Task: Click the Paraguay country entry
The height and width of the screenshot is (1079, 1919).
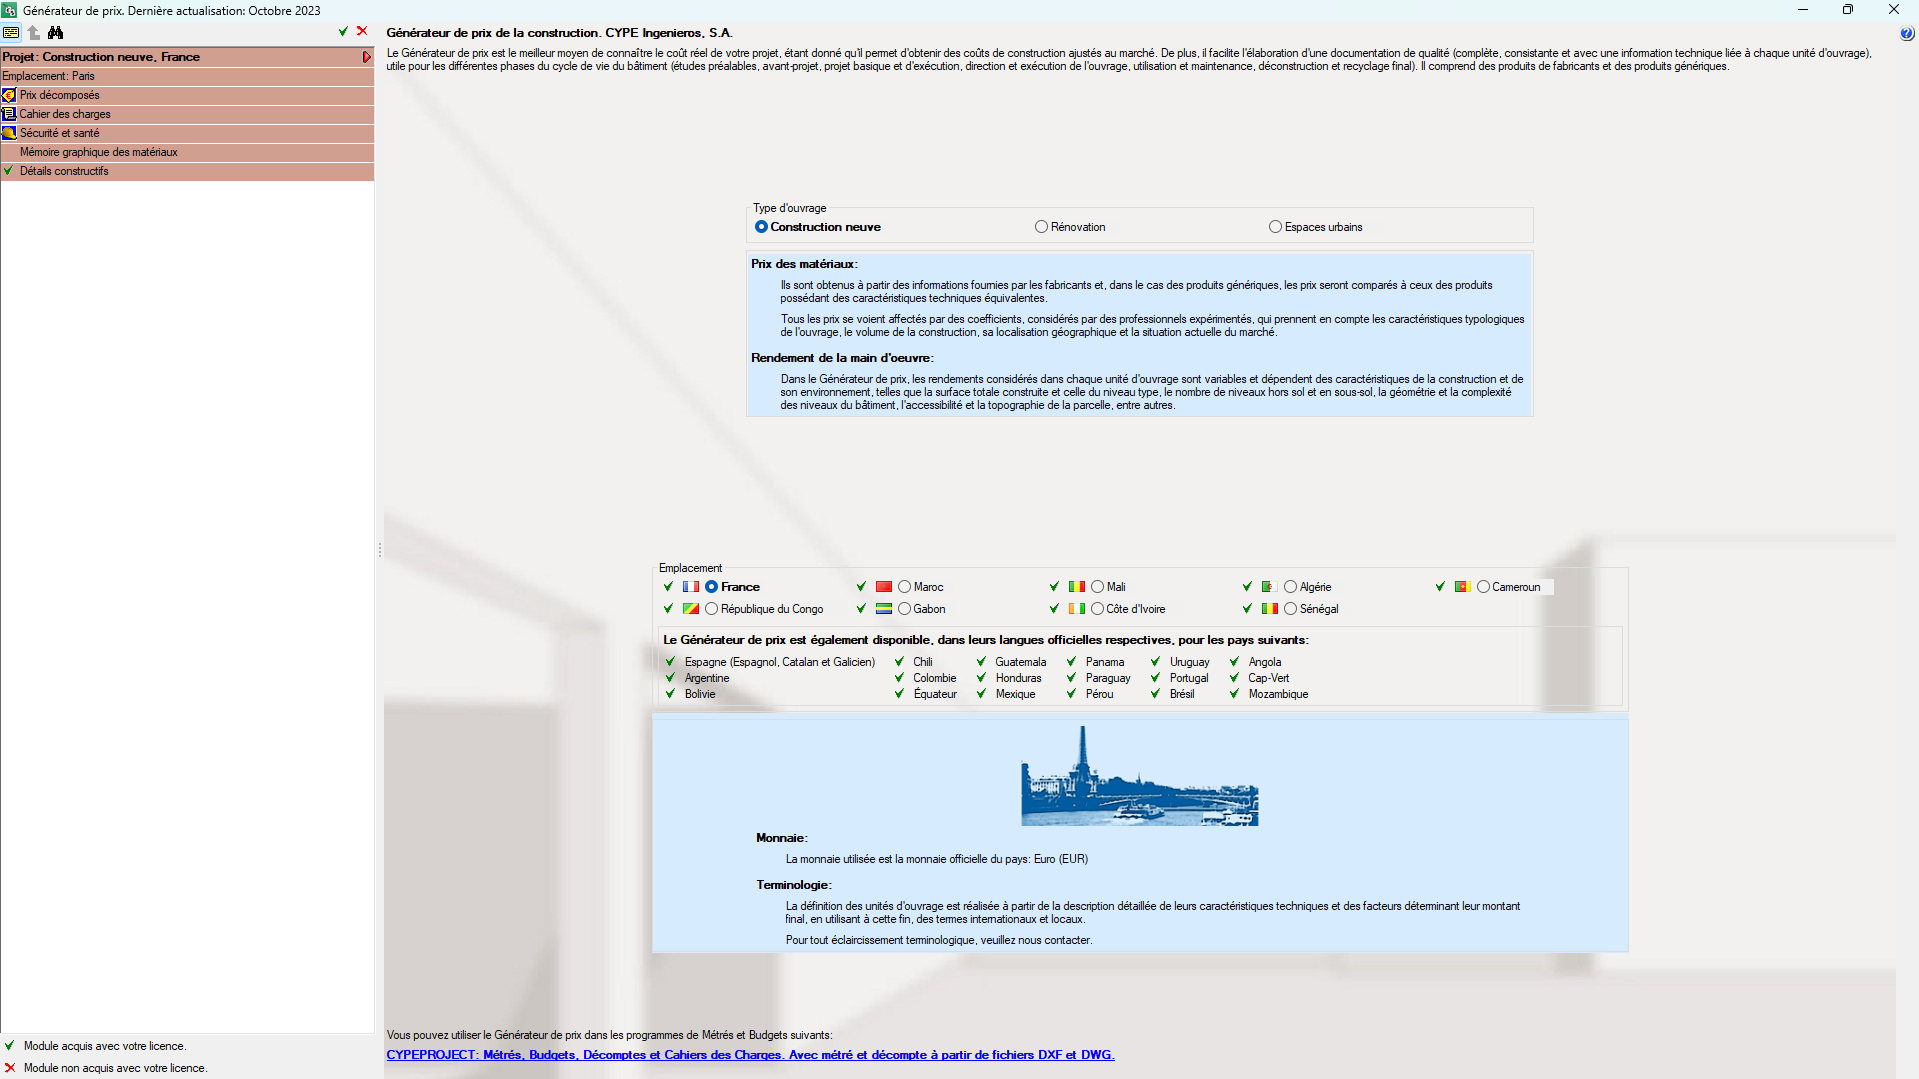Action: [x=1108, y=678]
